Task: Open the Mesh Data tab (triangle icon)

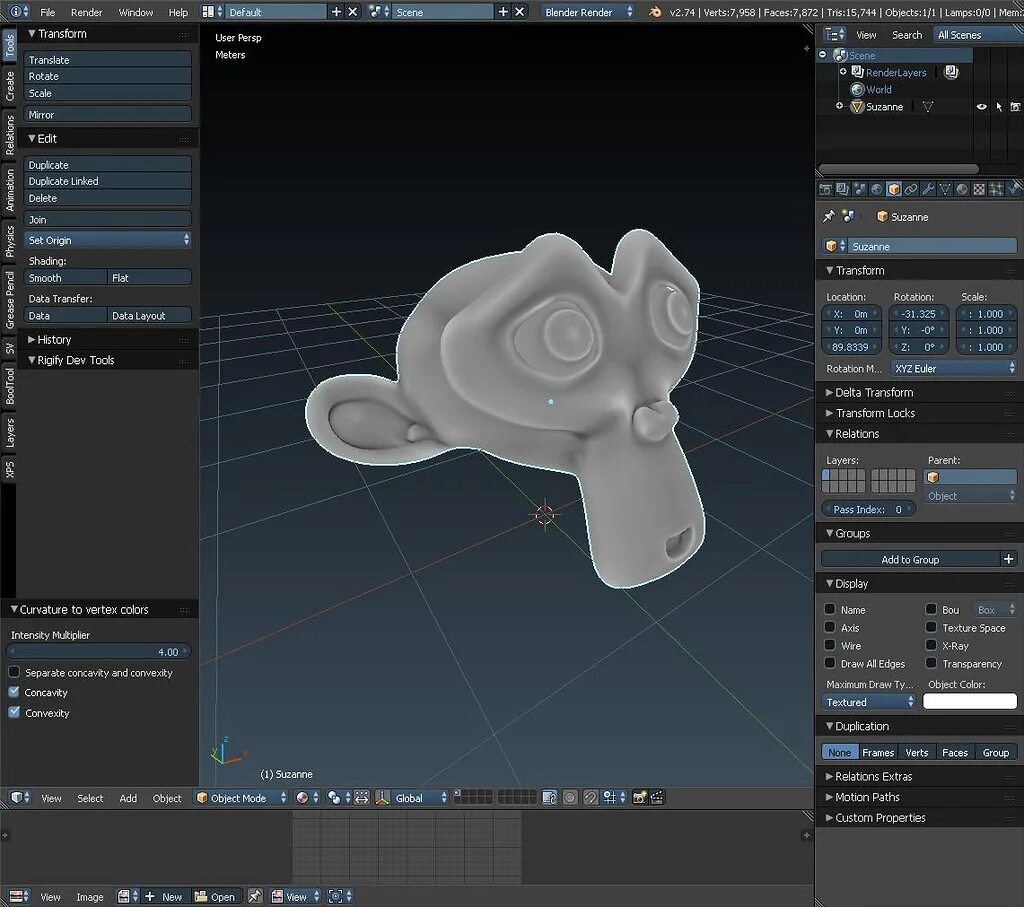Action: pos(944,189)
